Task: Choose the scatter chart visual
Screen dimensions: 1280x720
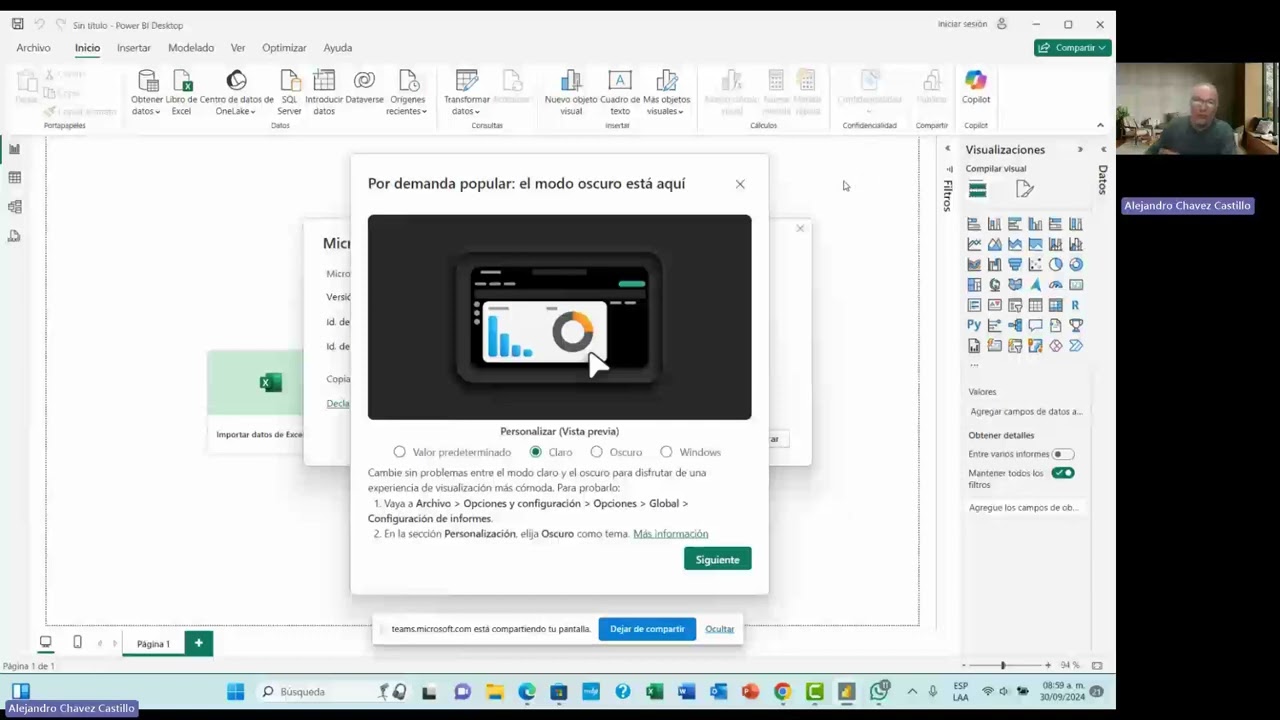Action: point(1035,265)
